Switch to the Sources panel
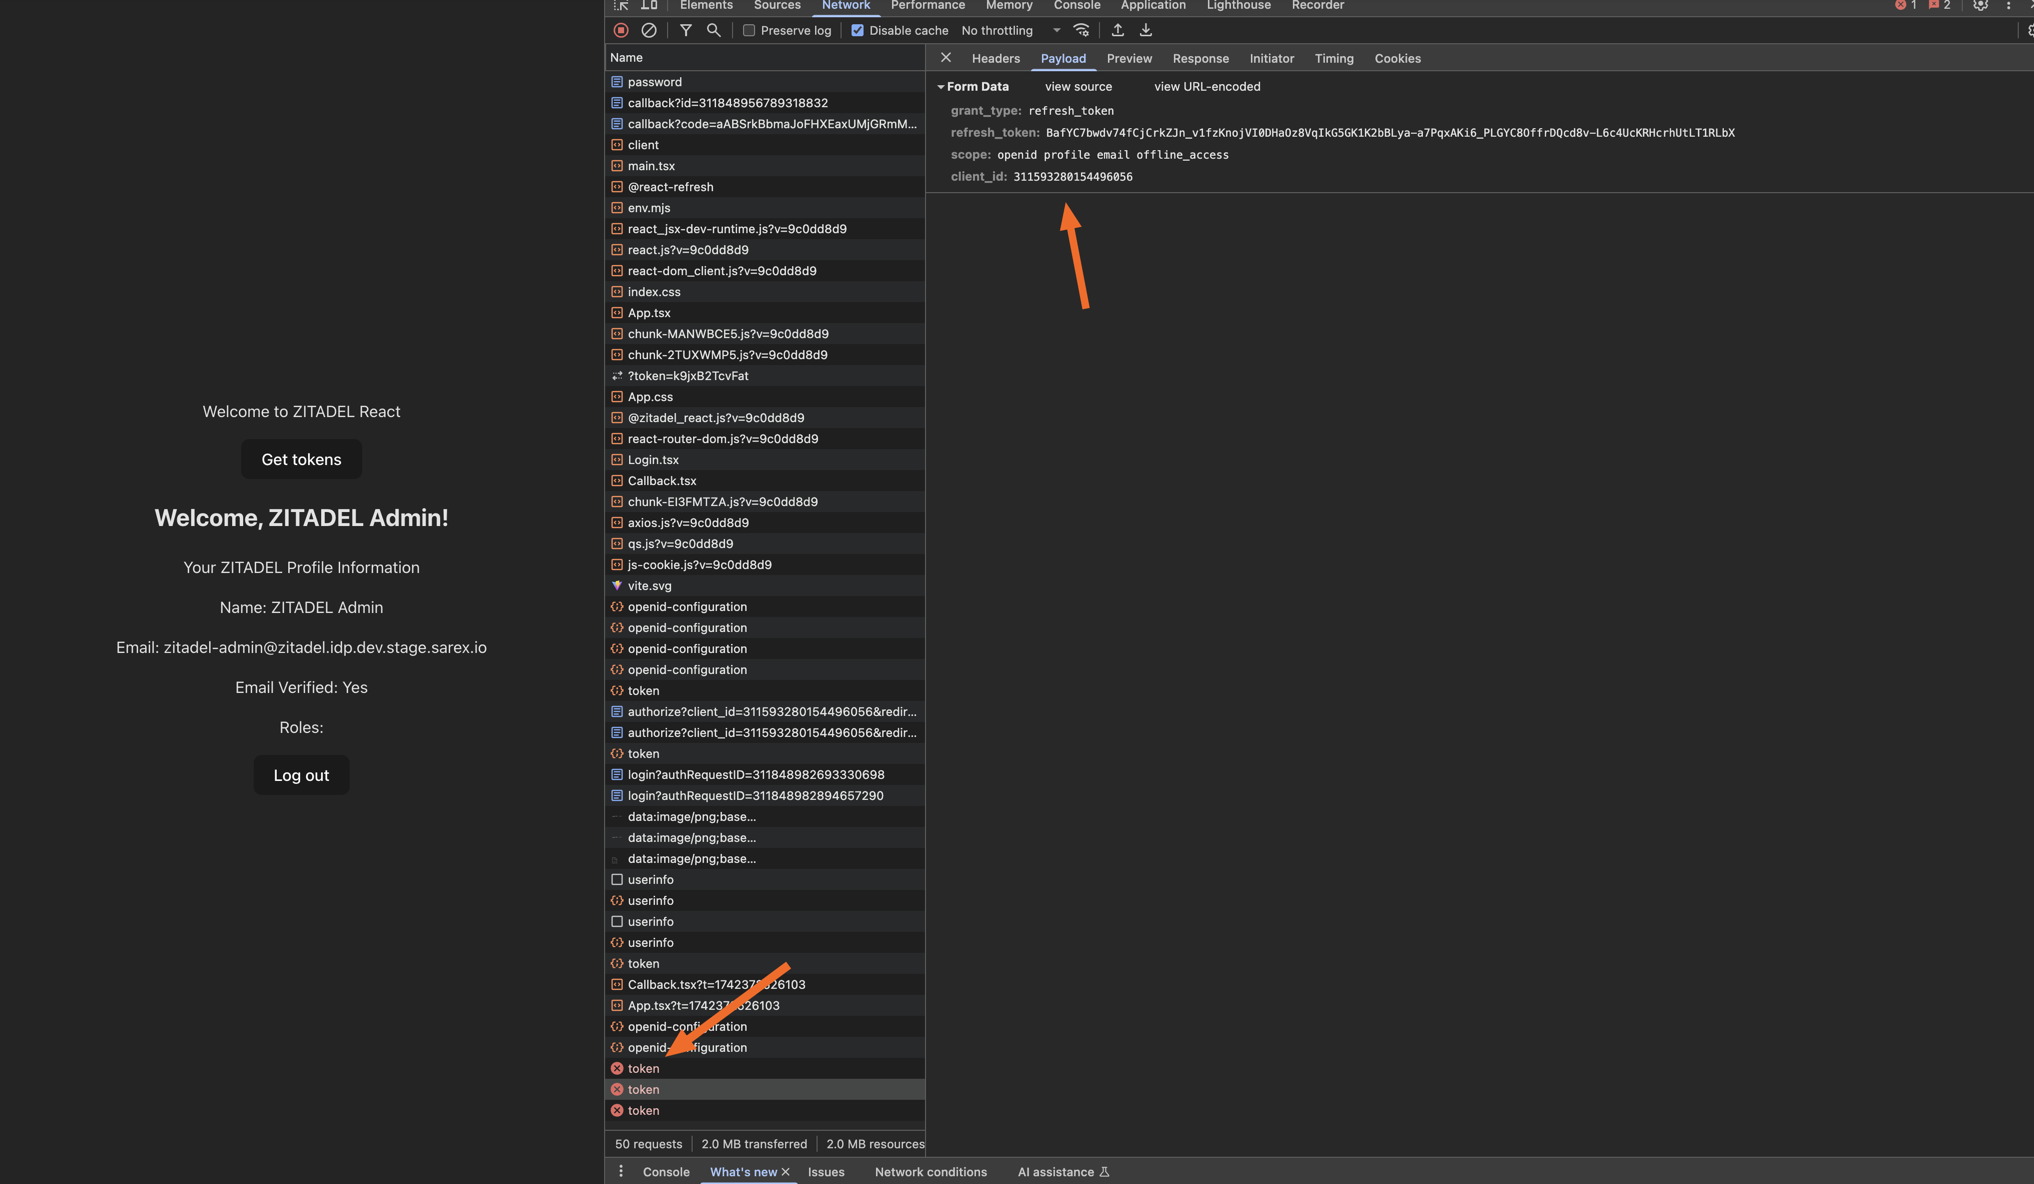Viewport: 2034px width, 1184px height. click(777, 5)
